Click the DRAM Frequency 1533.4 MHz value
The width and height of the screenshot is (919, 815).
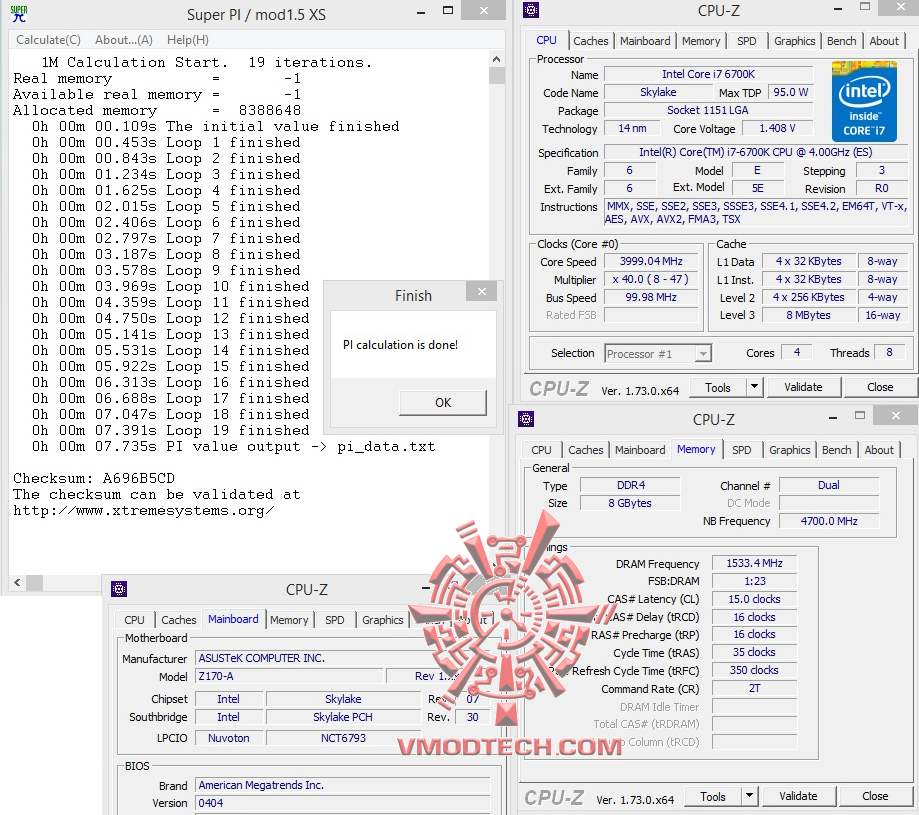coord(754,563)
